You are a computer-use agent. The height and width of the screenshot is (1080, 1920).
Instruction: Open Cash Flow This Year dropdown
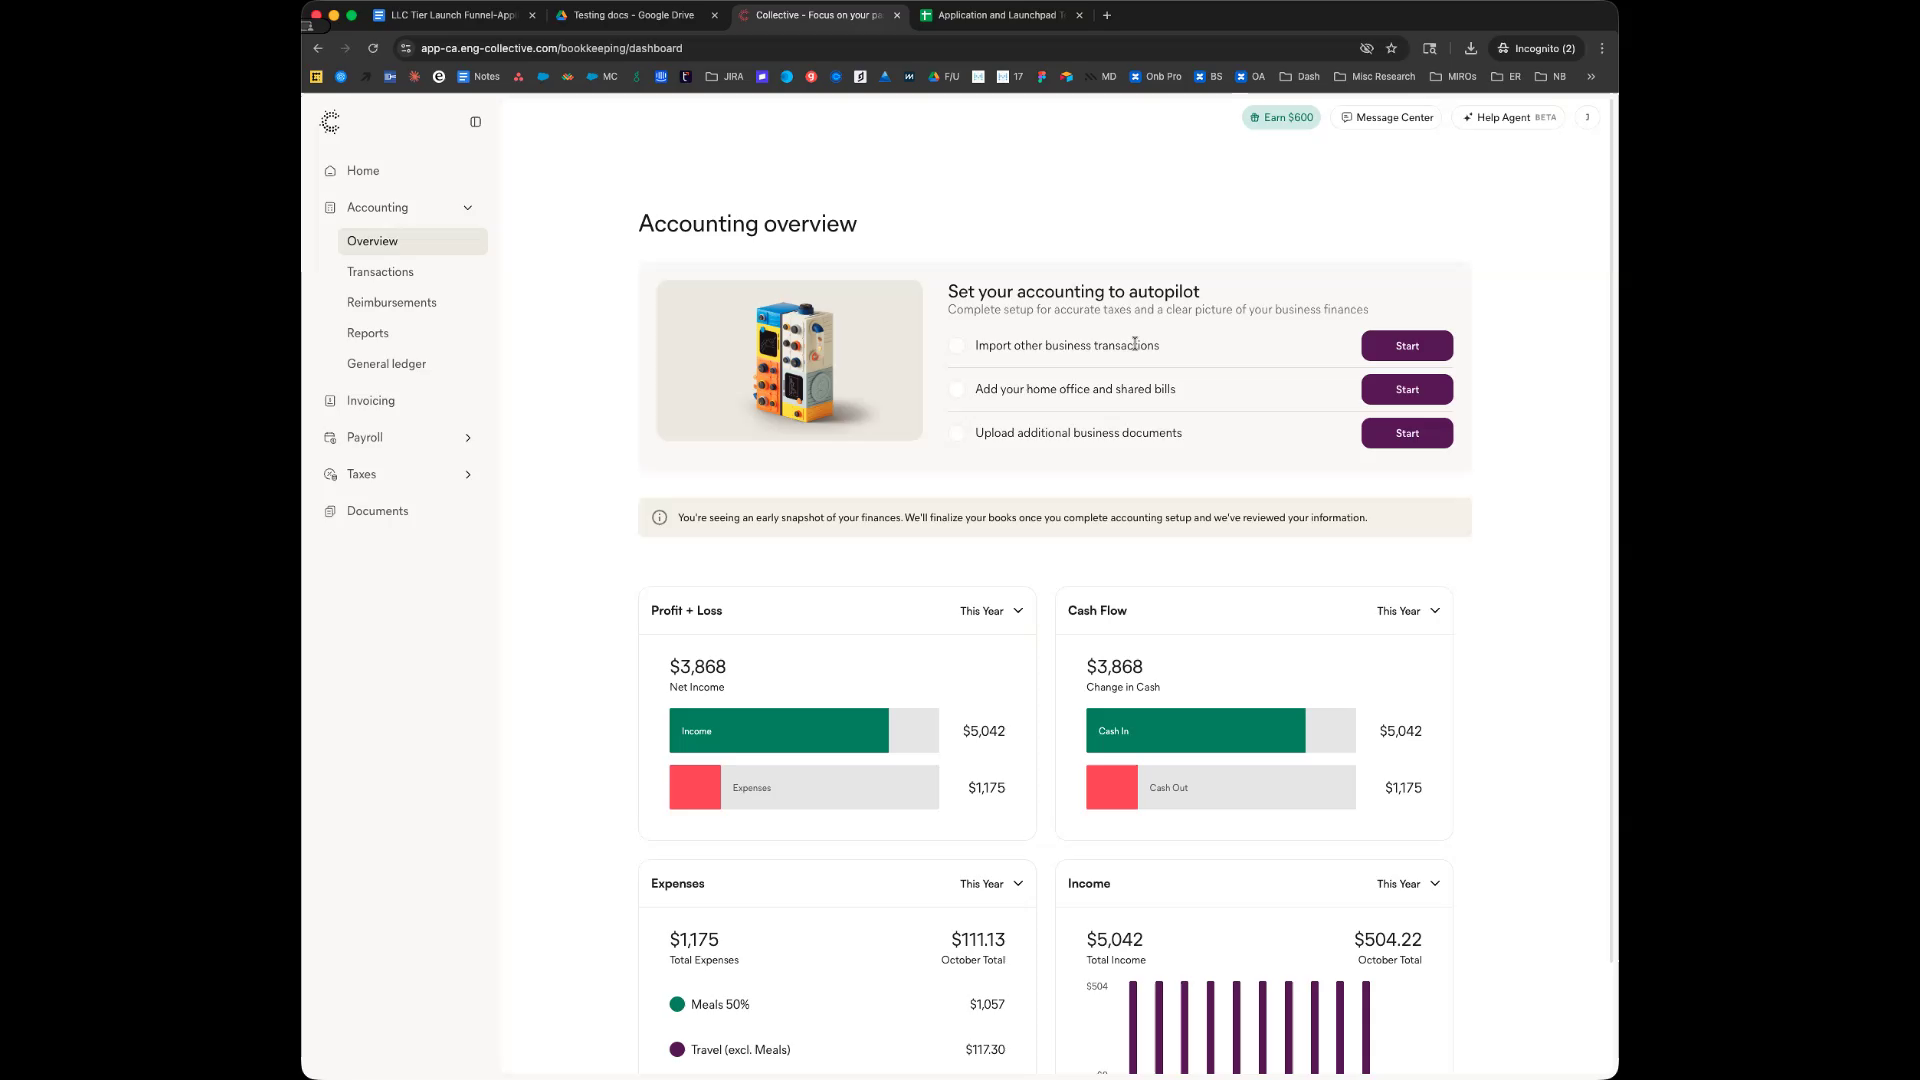[x=1408, y=611]
